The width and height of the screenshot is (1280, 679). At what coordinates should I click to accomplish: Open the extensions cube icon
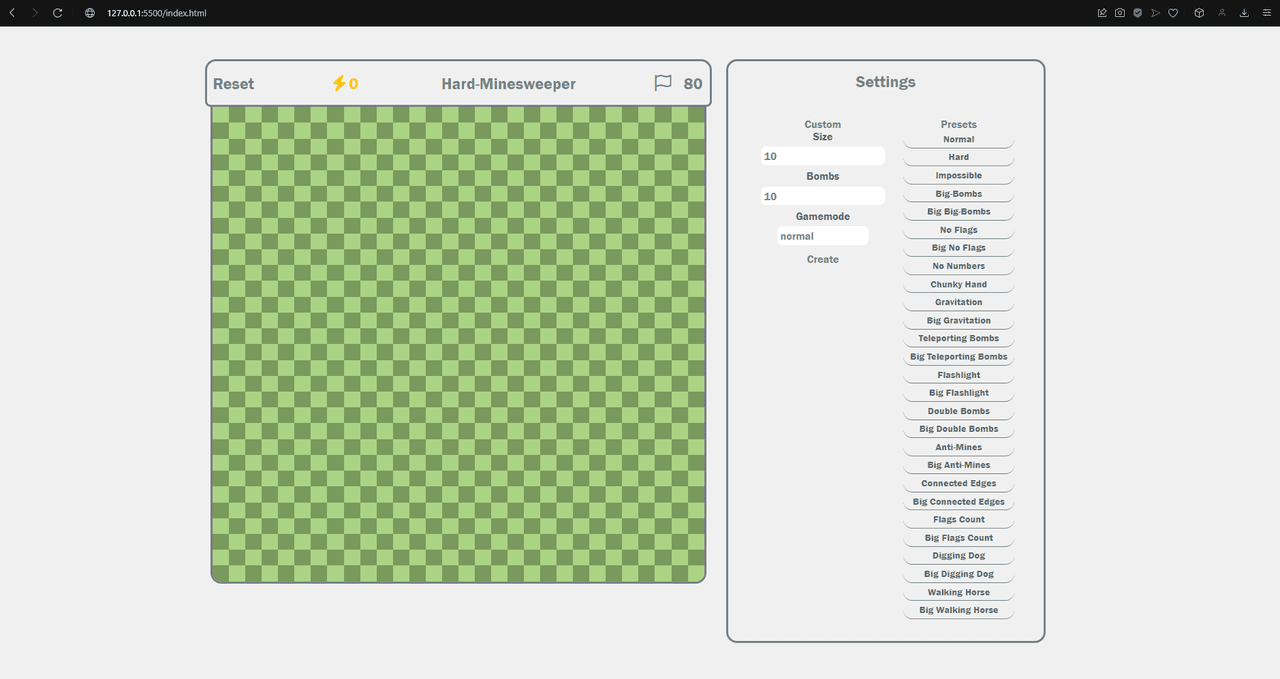[1198, 13]
